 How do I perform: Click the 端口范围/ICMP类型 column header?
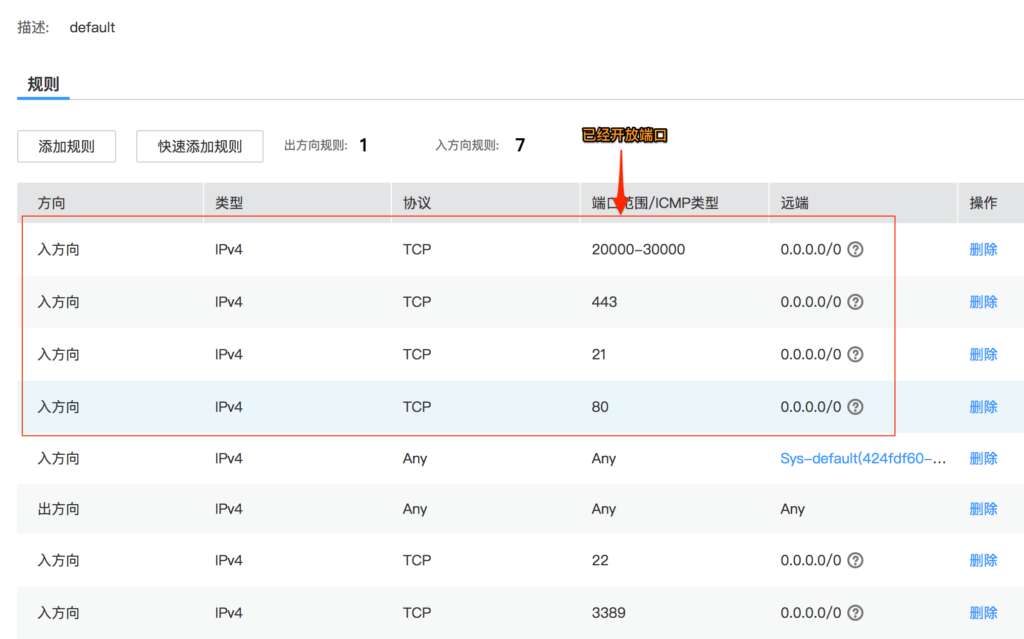point(654,203)
